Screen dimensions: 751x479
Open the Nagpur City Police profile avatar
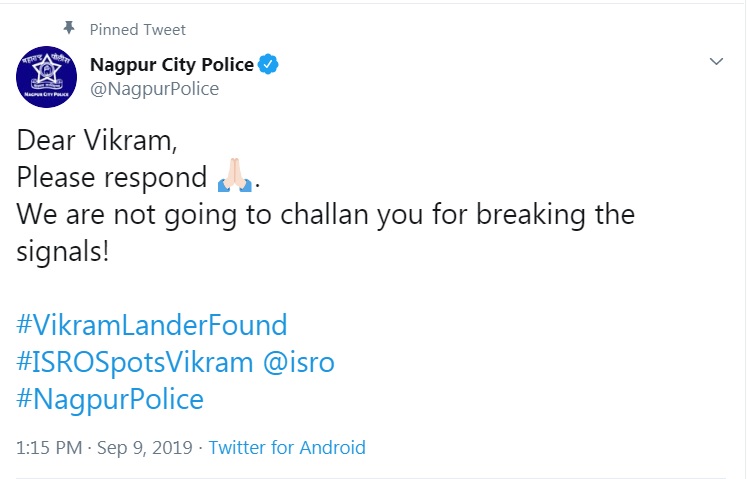click(x=46, y=77)
